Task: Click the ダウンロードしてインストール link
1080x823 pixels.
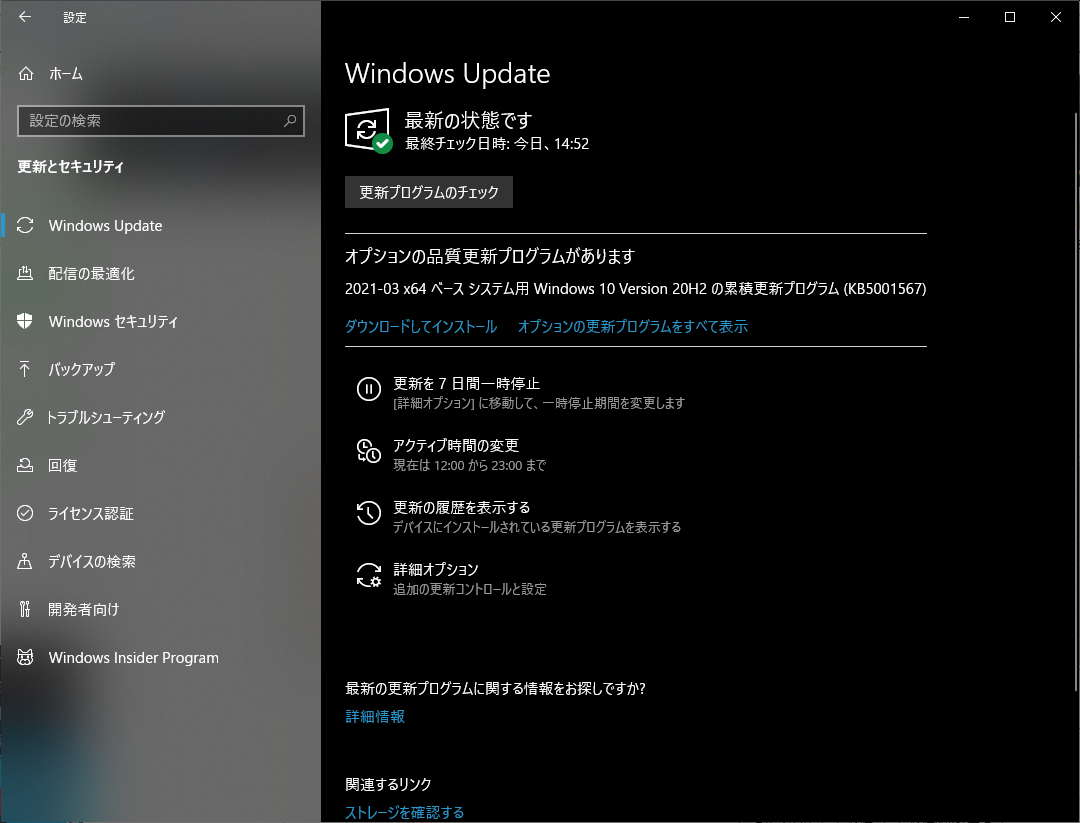Action: tap(418, 326)
